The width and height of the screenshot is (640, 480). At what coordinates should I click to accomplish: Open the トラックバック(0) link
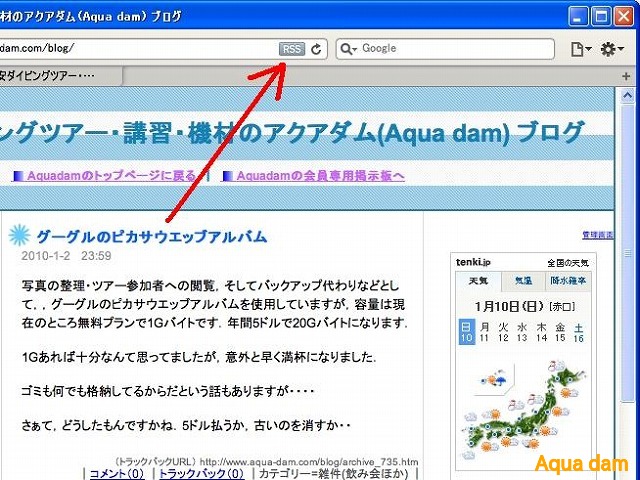point(201,473)
